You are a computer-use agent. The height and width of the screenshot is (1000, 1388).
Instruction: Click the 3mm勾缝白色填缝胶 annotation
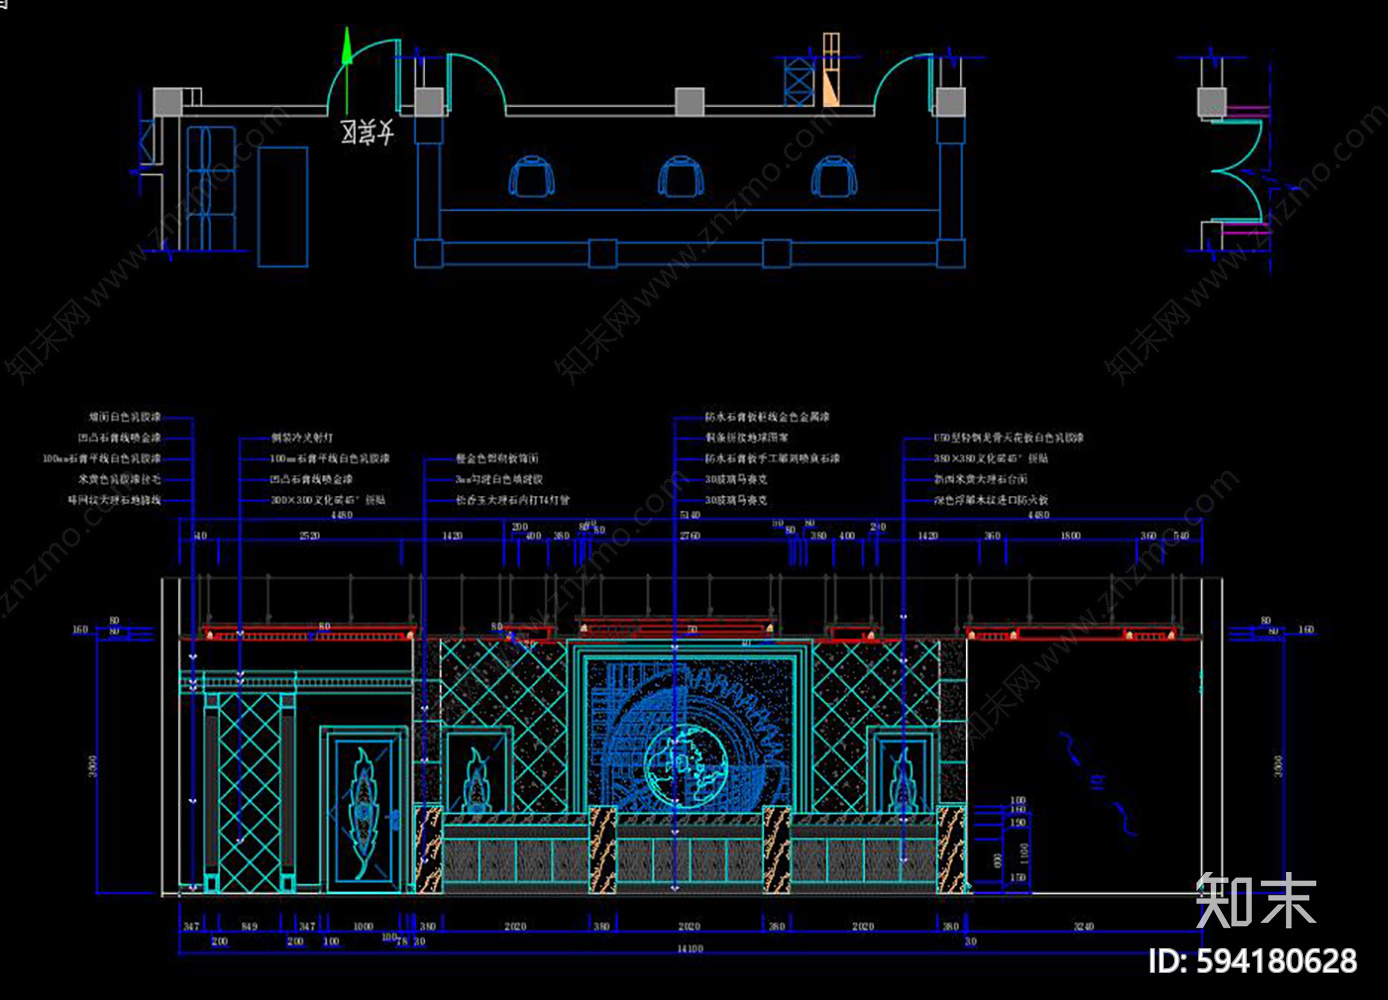(499, 480)
